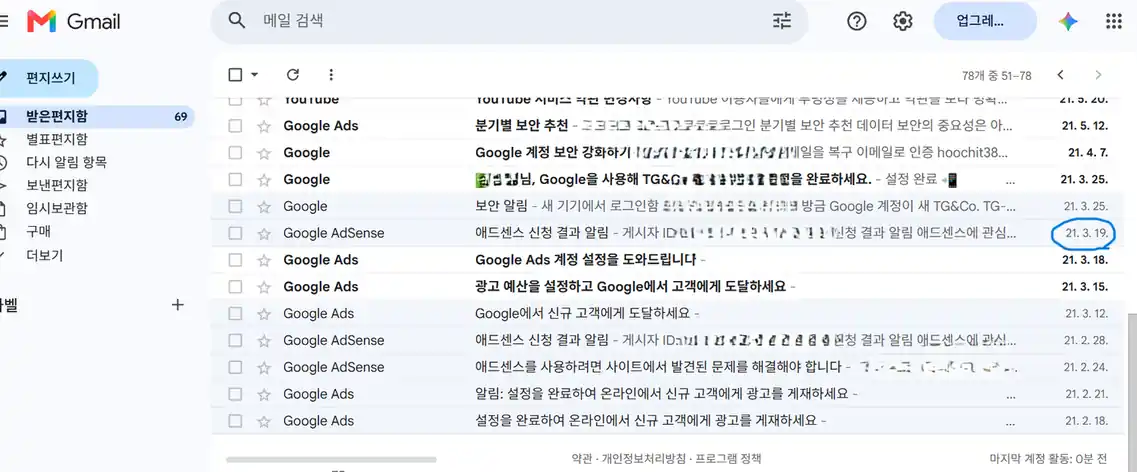Star the Google Ads 21. 3. 15. email
The image size is (1137, 472).
pyautogui.click(x=264, y=287)
